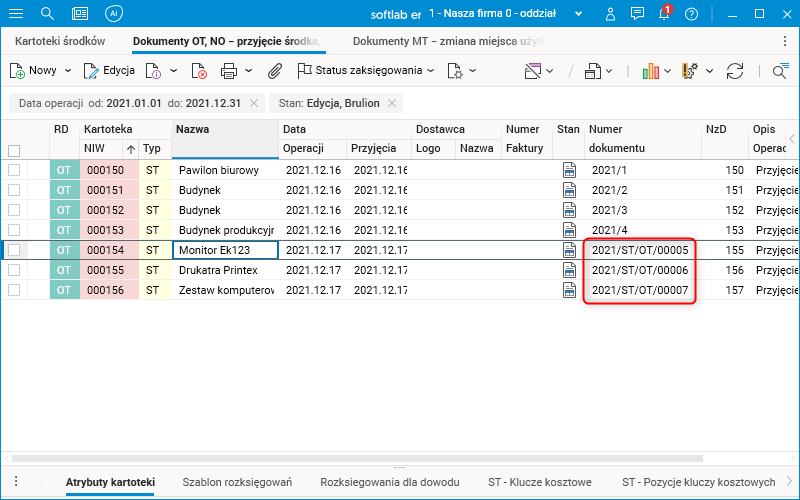The height and width of the screenshot is (500, 800).
Task: Click status icon for document 2021/ST/OT/00007
Action: click(569, 290)
